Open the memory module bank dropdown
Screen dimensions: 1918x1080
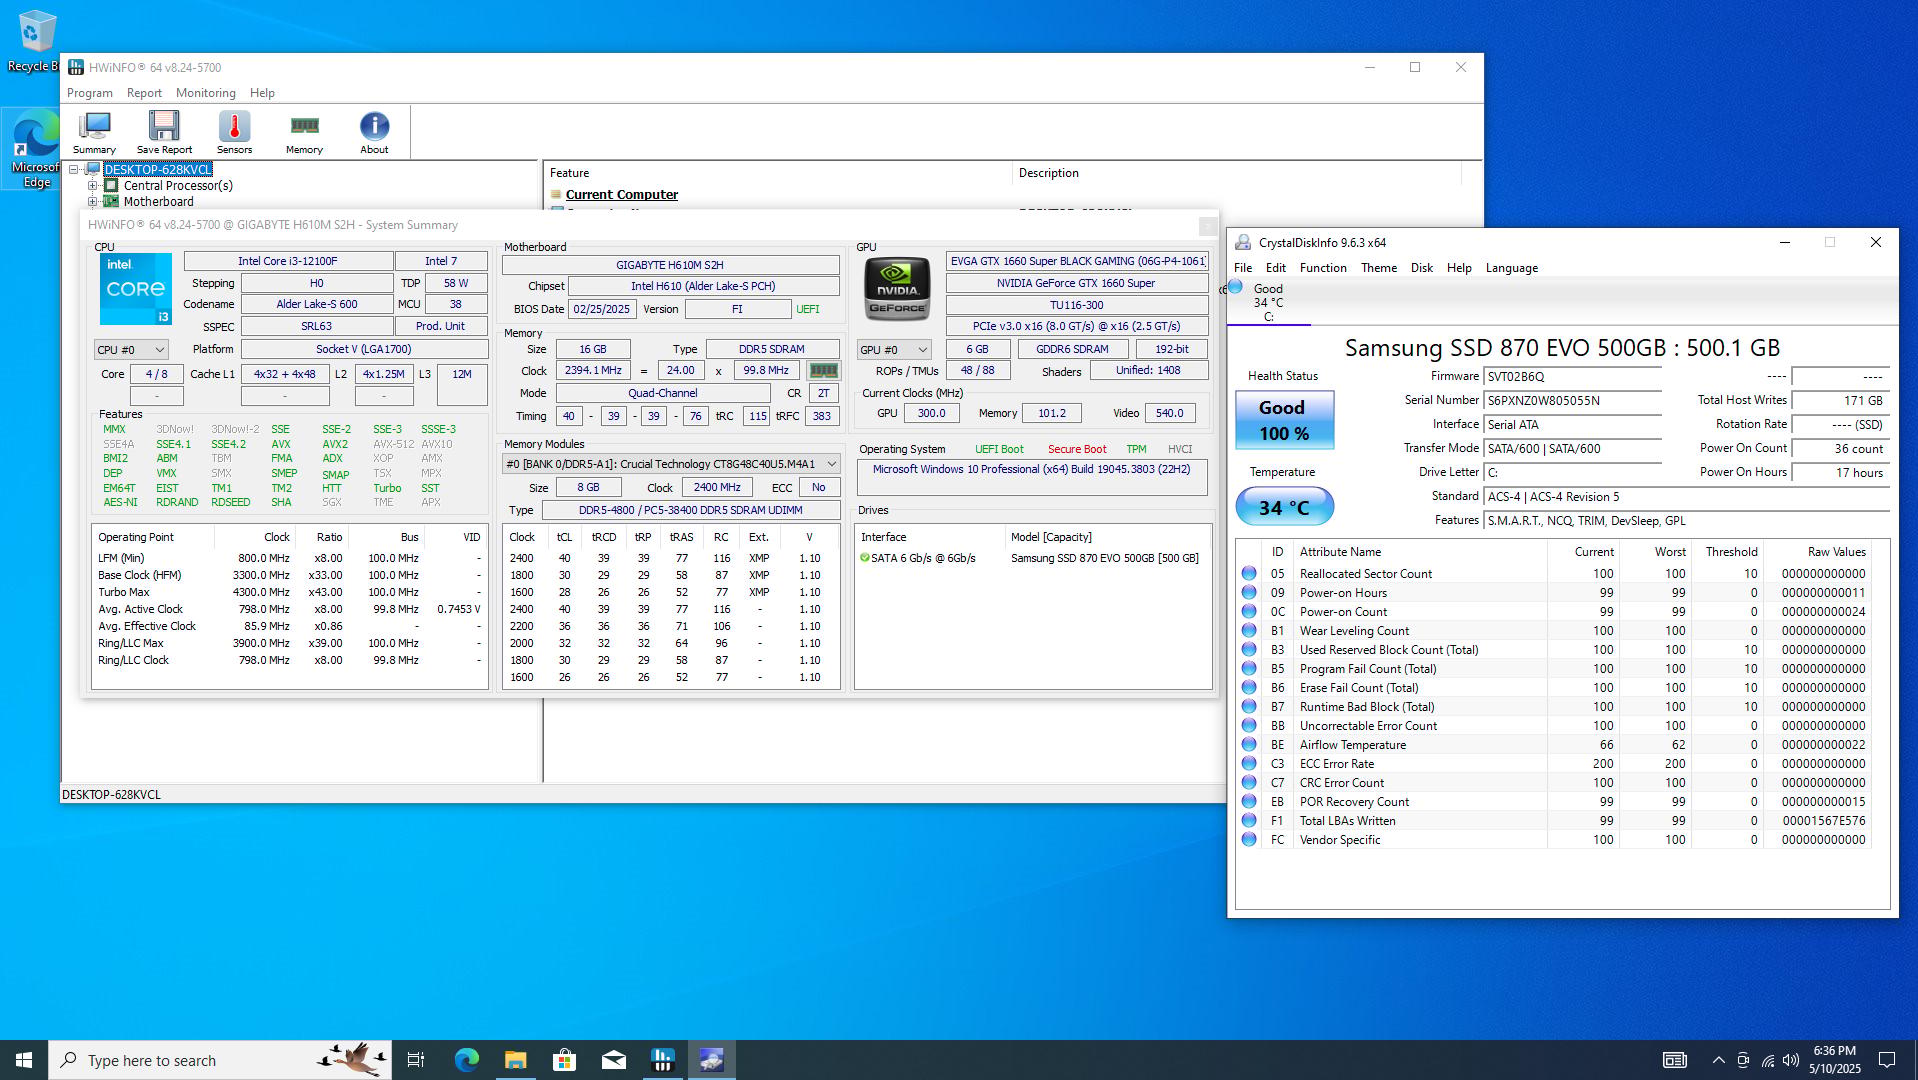point(670,464)
